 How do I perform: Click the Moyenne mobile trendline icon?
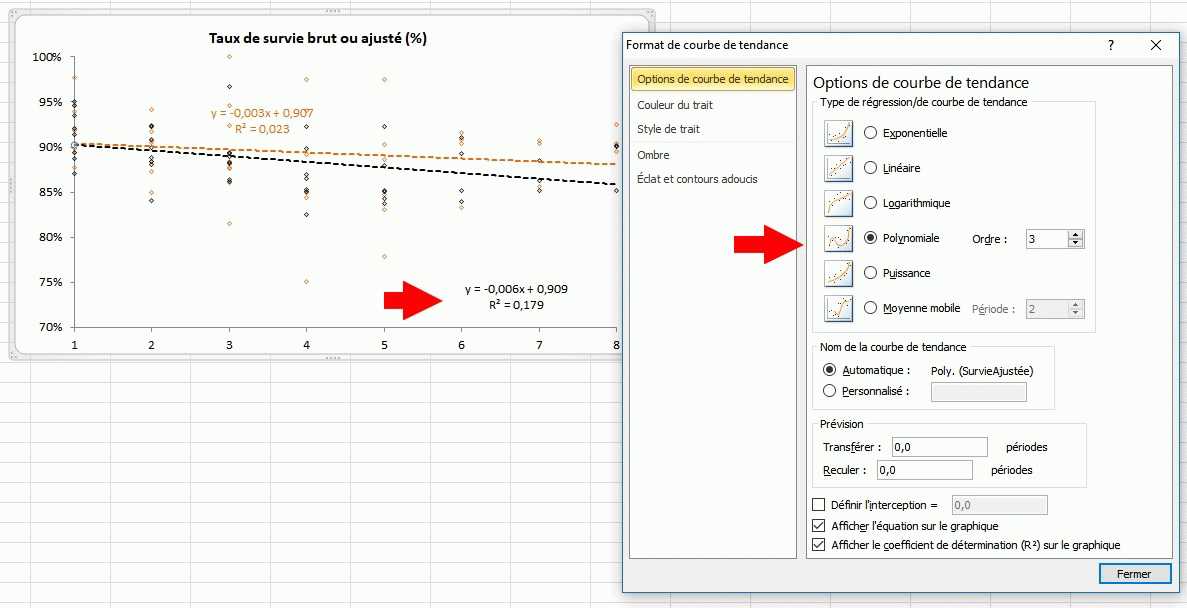838,308
